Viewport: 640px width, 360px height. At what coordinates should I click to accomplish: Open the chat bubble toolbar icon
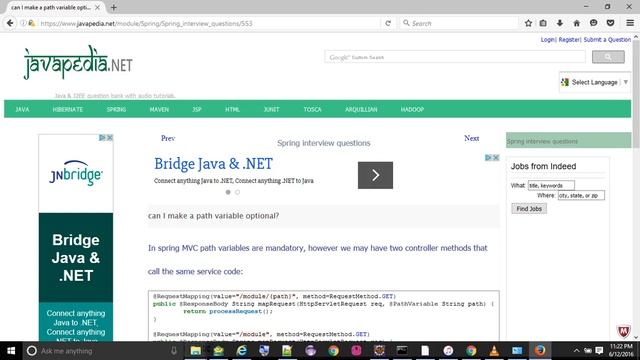tap(593, 23)
